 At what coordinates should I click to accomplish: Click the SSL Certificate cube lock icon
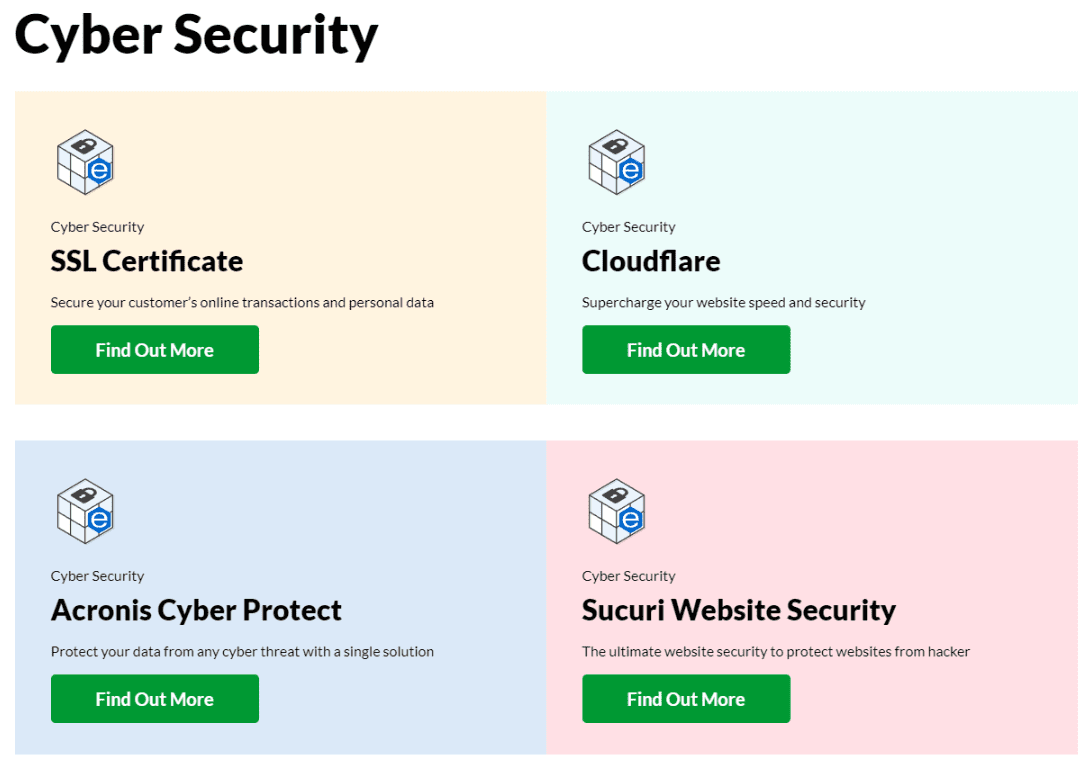click(x=85, y=162)
